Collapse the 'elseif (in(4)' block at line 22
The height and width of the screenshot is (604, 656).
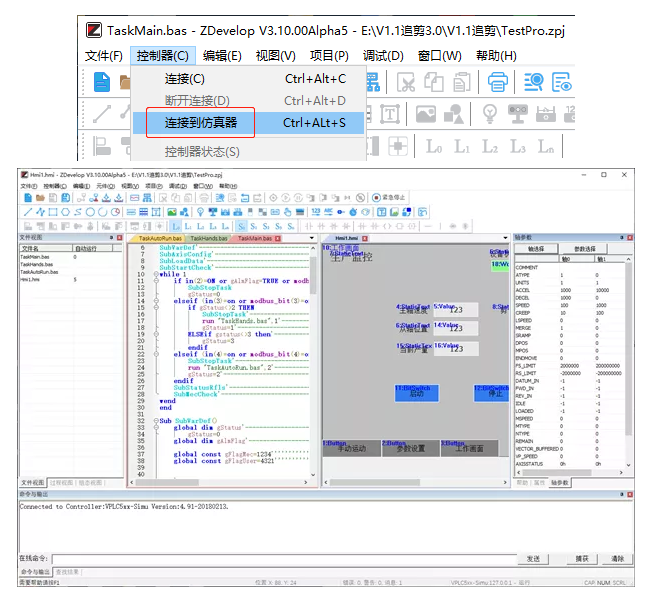pos(156,354)
